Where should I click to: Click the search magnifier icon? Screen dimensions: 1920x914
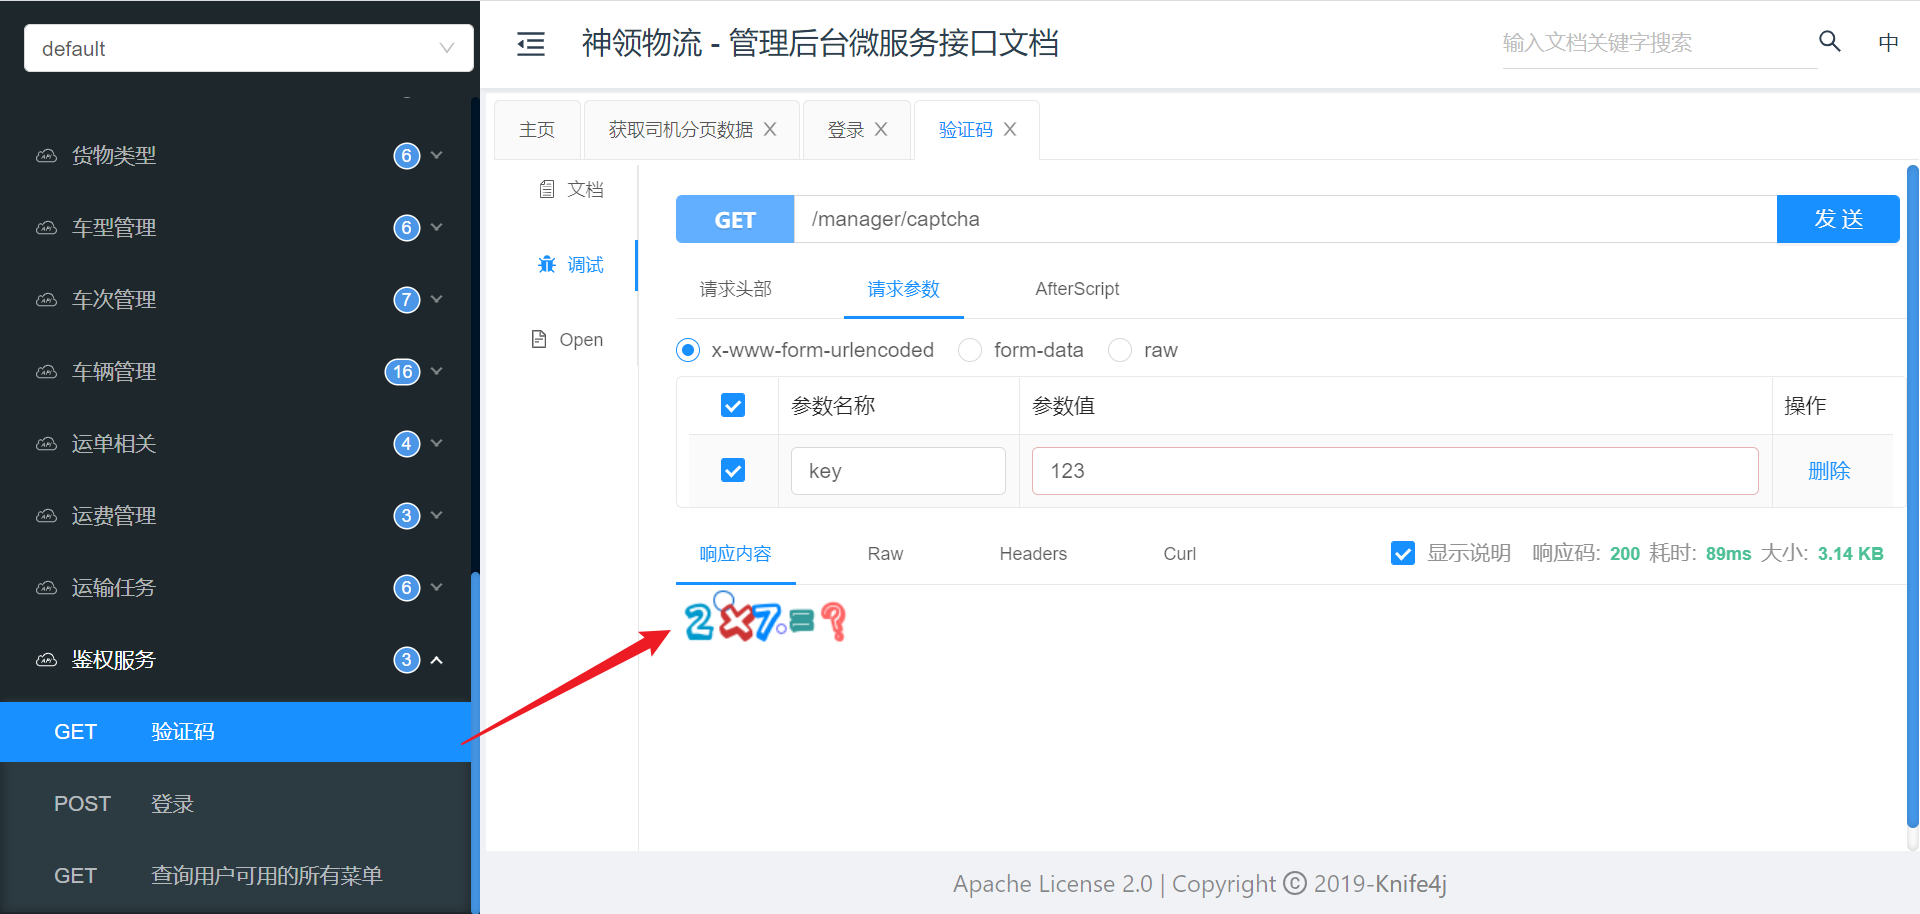1829,42
